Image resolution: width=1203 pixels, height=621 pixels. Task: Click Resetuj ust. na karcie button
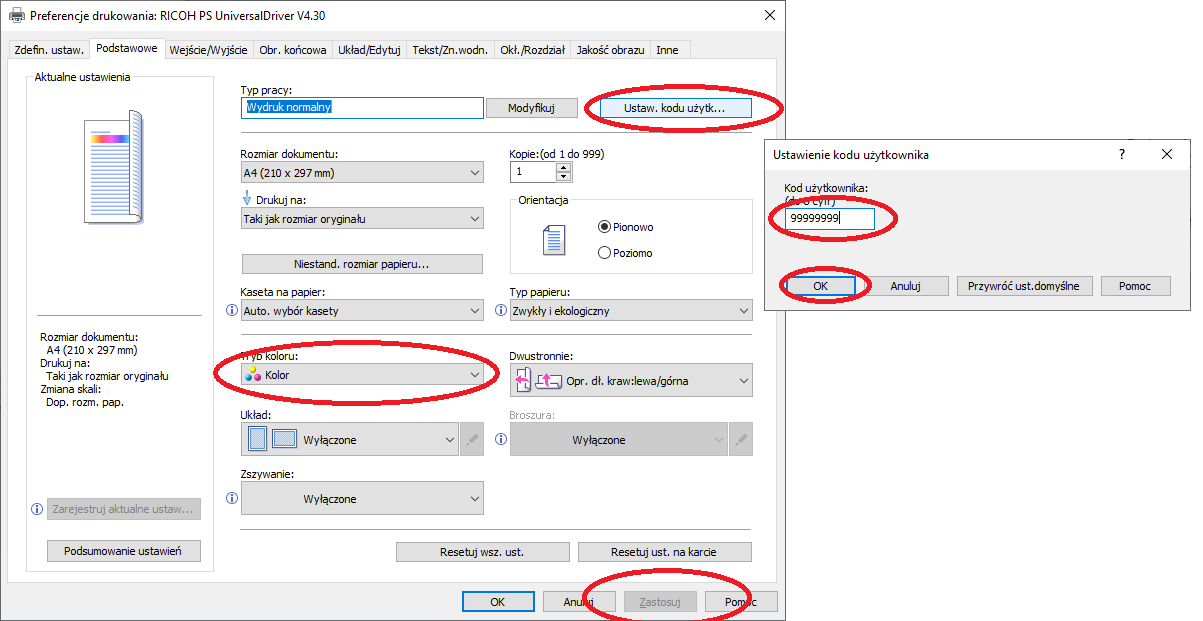pyautogui.click(x=665, y=552)
